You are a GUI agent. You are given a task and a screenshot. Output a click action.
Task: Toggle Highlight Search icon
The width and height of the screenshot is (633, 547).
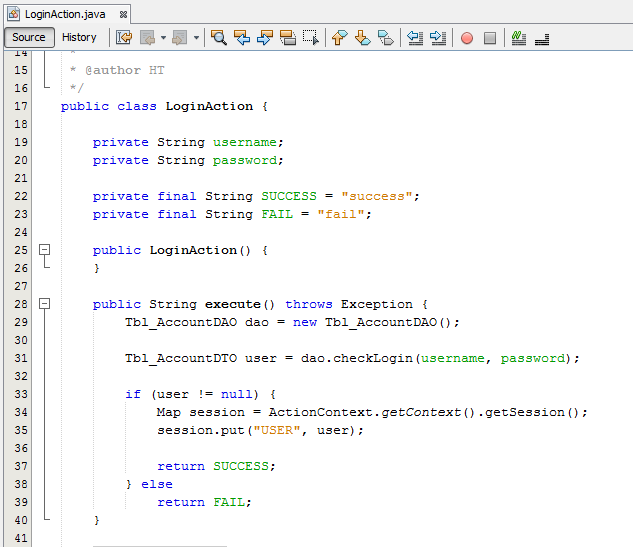pos(288,38)
